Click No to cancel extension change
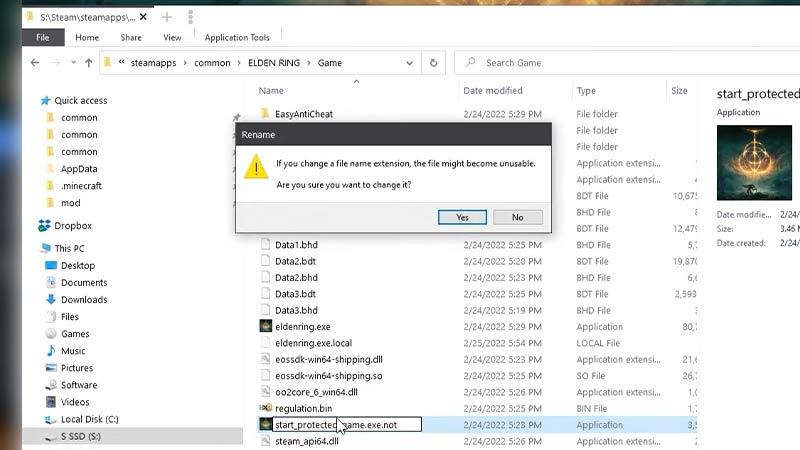 point(517,217)
